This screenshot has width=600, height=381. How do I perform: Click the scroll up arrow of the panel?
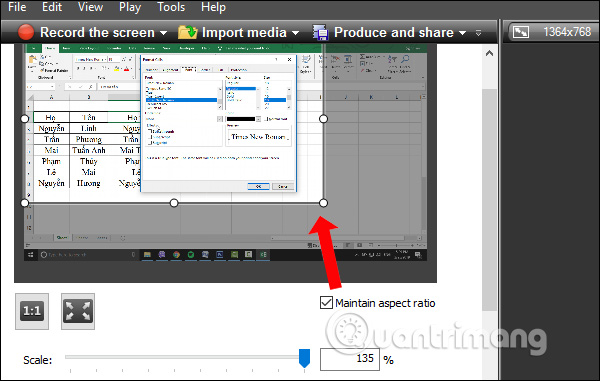click(489, 54)
